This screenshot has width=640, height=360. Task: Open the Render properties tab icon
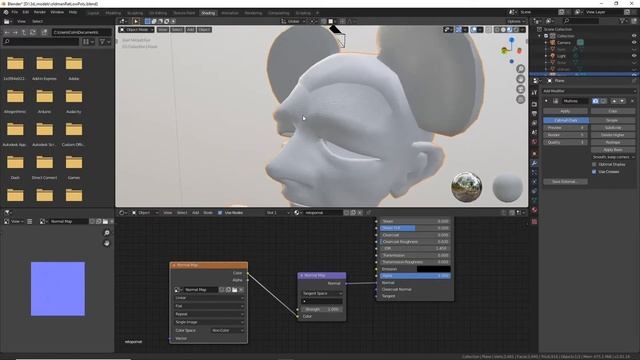tap(534, 104)
